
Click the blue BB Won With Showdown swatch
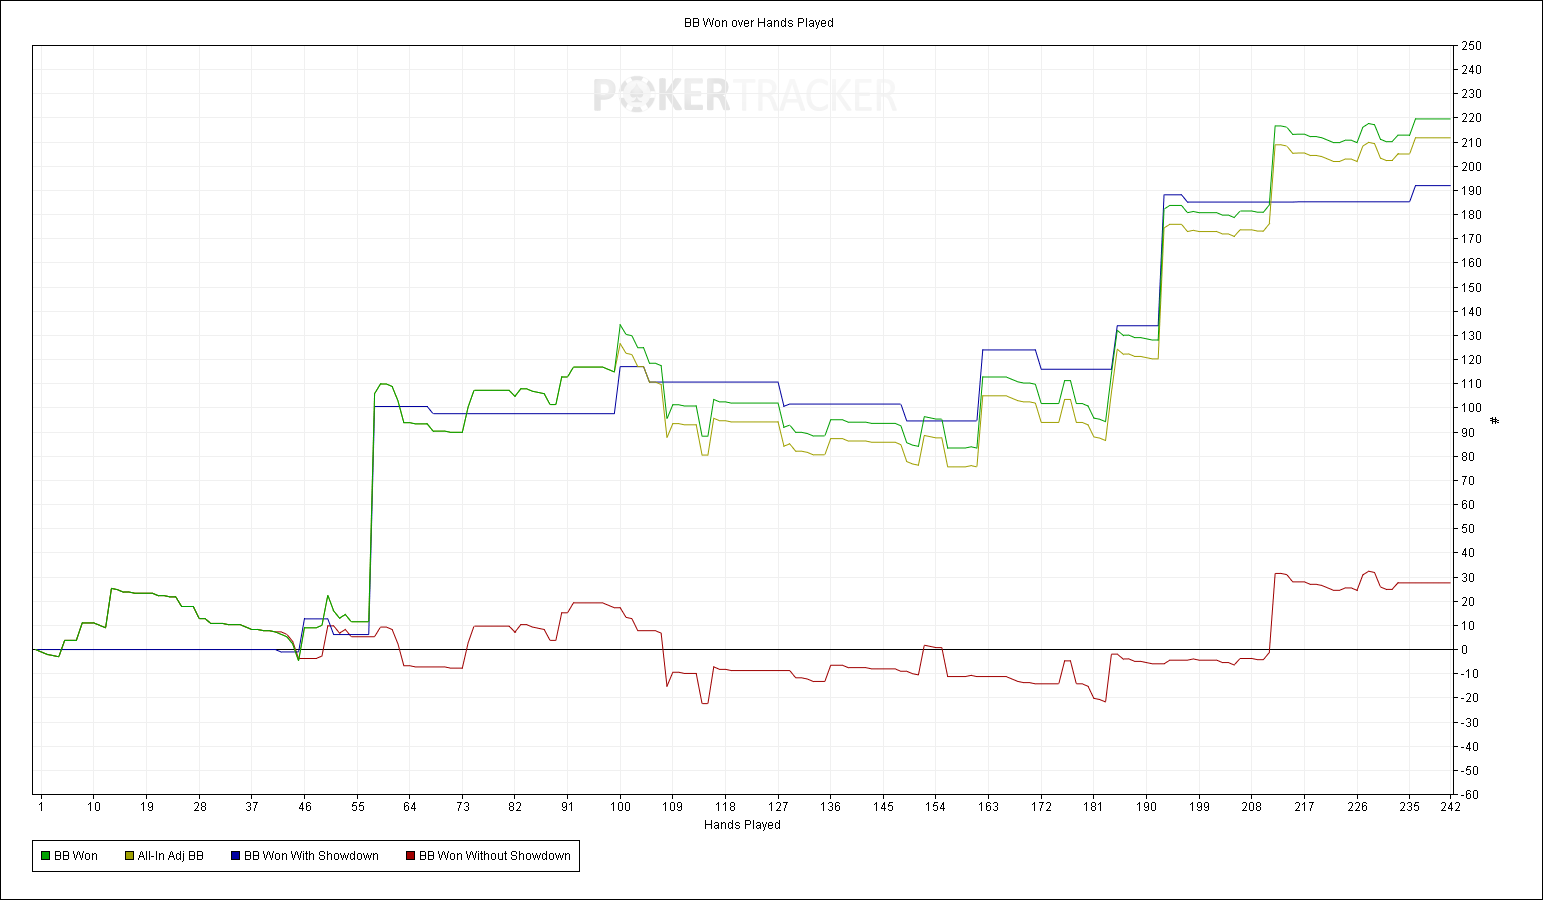click(x=235, y=856)
